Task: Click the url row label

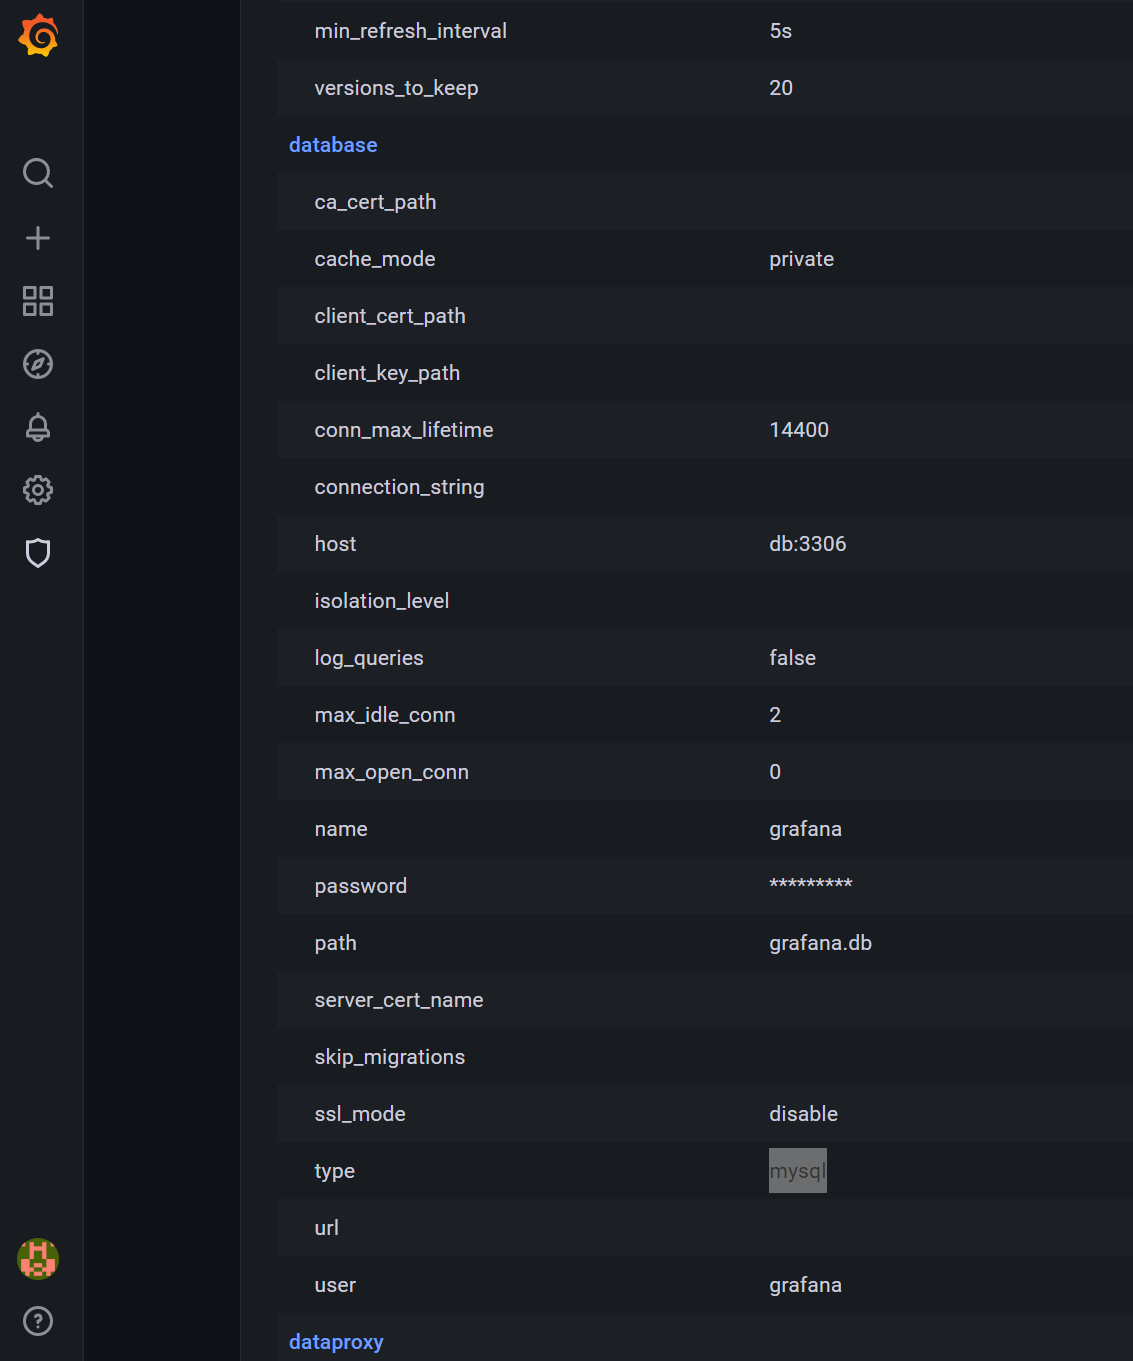Action: coord(327,1228)
